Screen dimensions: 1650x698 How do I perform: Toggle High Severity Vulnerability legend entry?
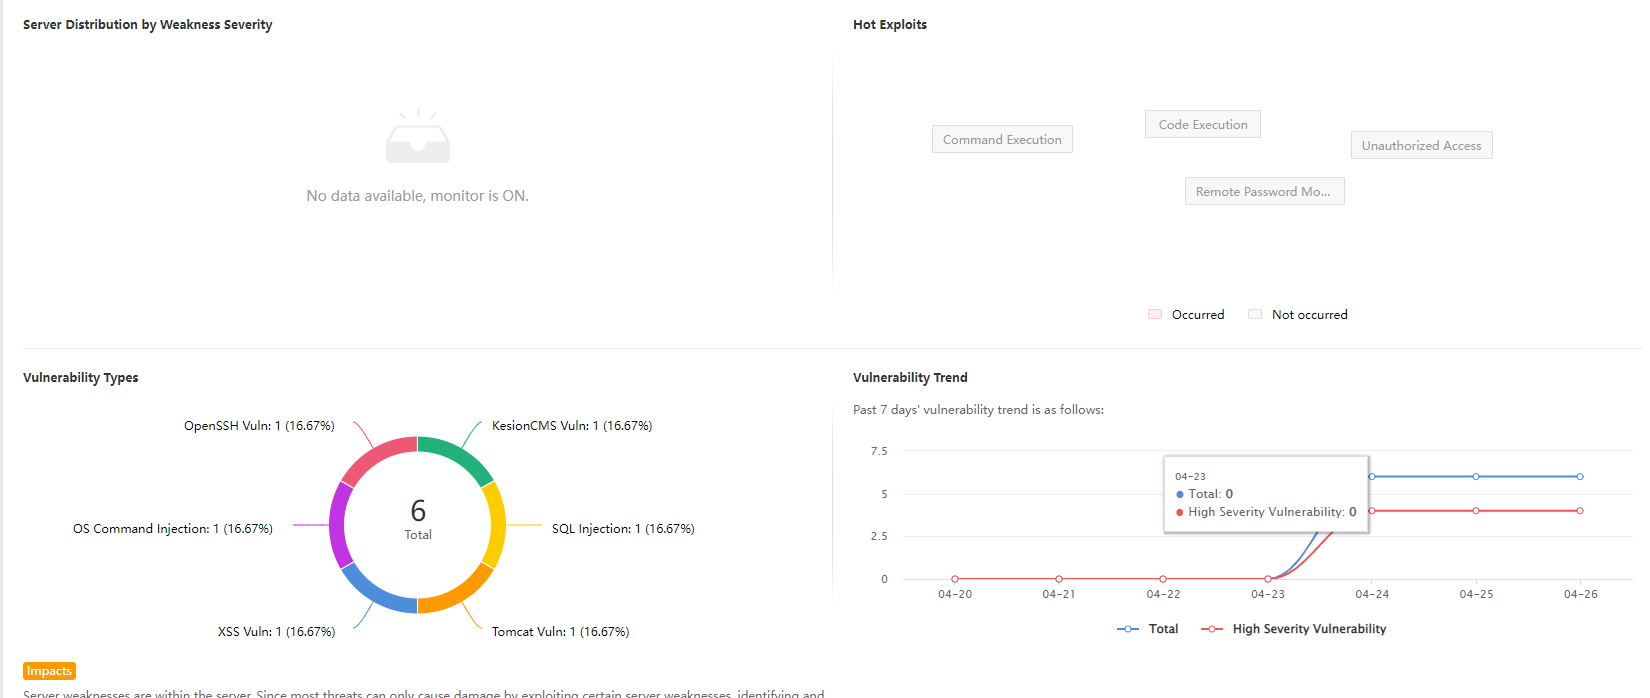point(1294,629)
